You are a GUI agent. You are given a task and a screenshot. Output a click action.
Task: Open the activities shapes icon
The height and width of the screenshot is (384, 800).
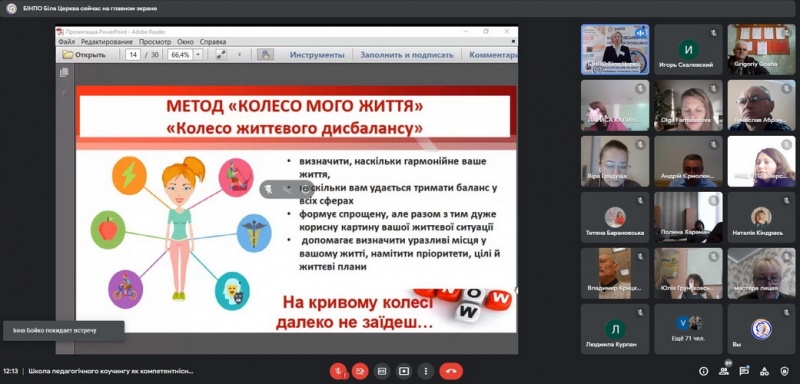click(764, 371)
